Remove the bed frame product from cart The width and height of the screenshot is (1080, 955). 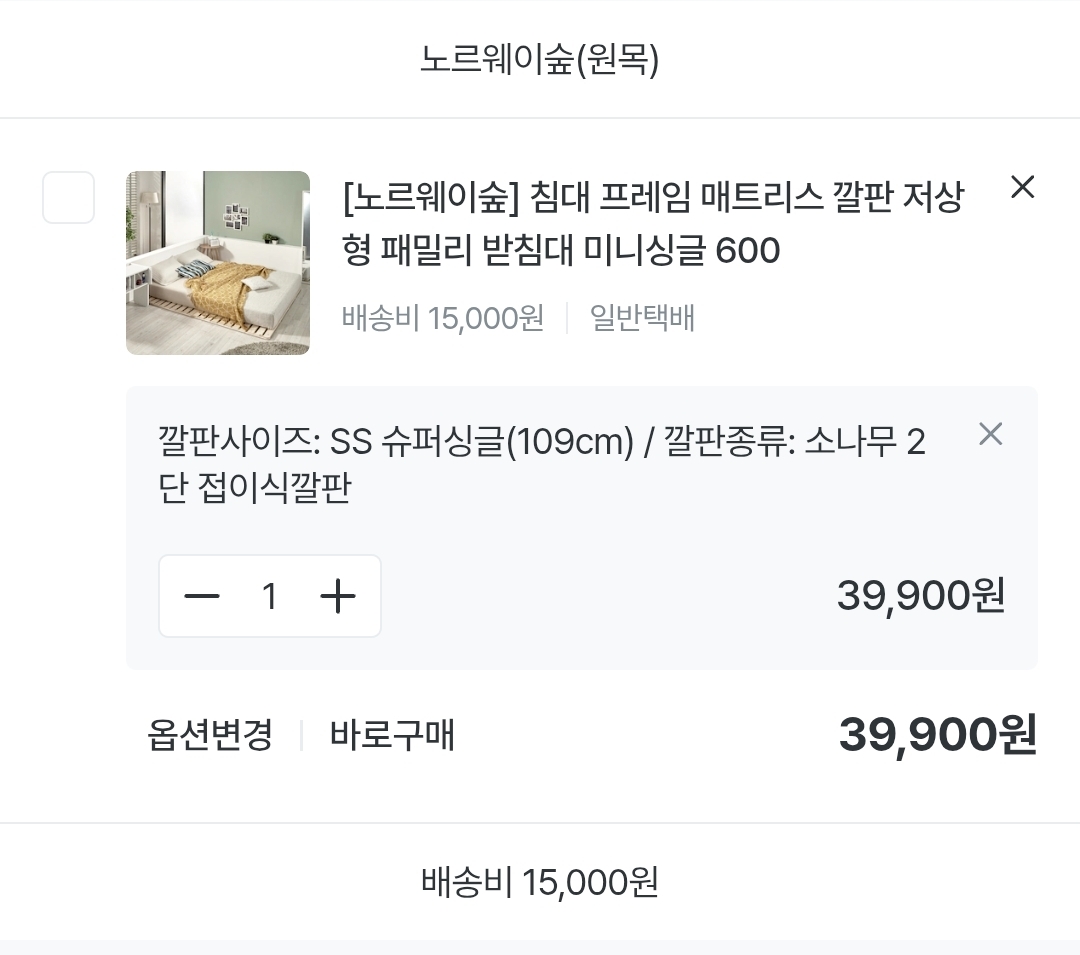[1021, 187]
